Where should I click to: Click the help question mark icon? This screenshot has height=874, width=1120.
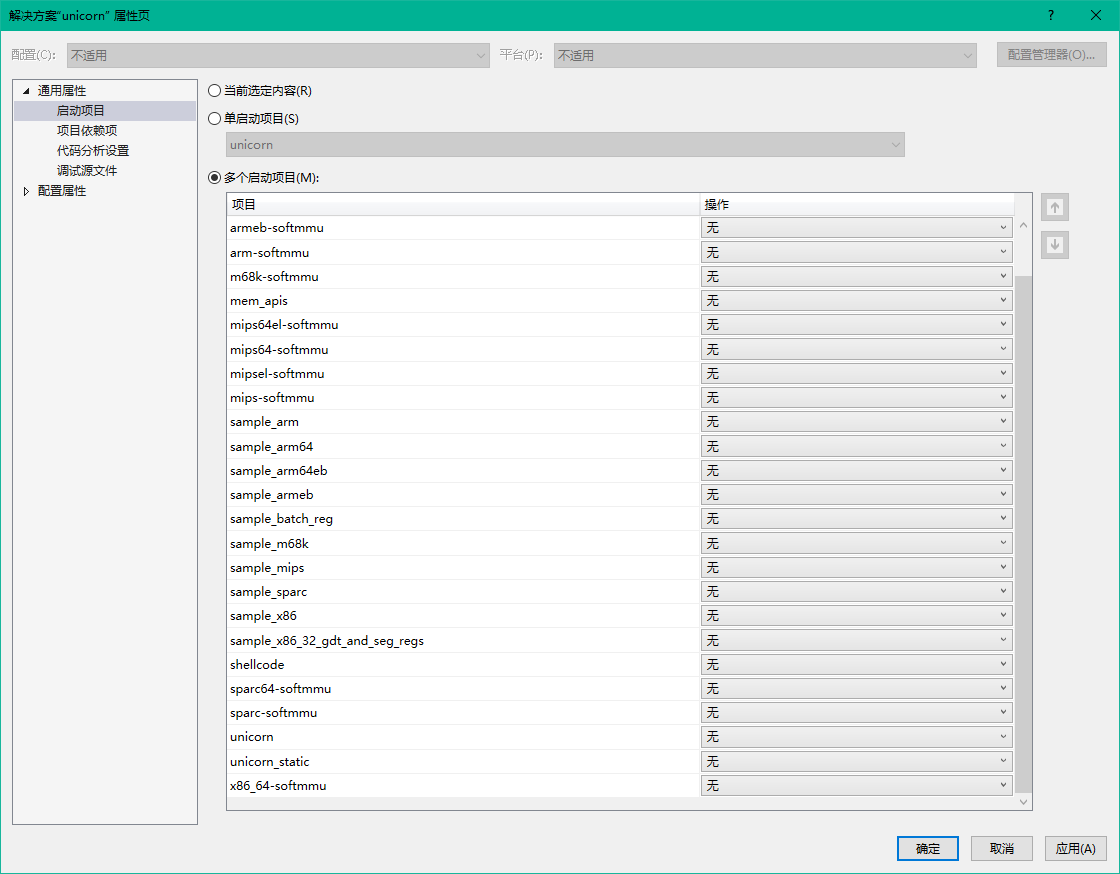coord(1050,15)
